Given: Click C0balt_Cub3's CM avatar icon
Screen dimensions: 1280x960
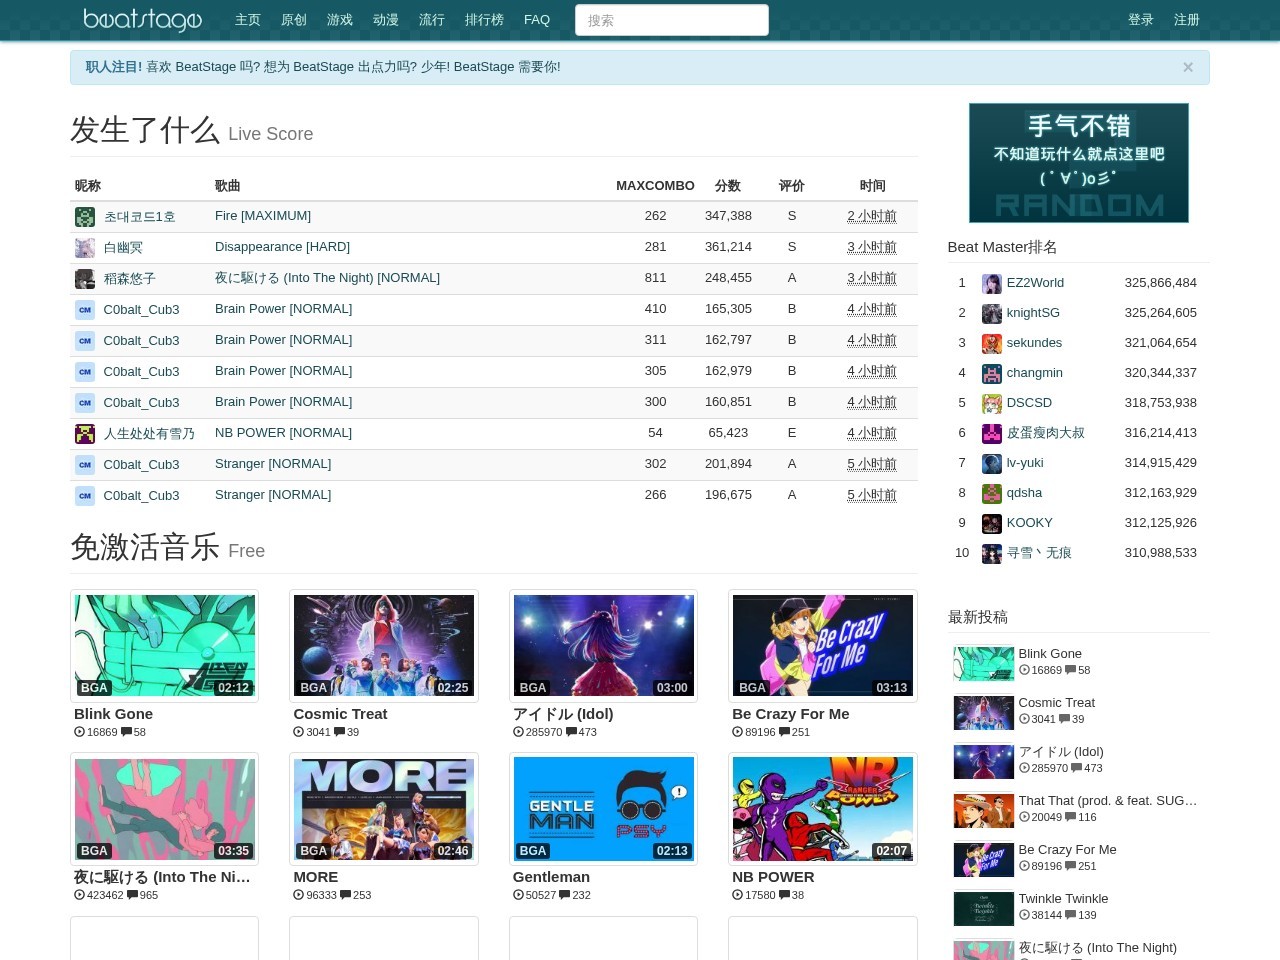Looking at the screenshot, I should pyautogui.click(x=85, y=310).
